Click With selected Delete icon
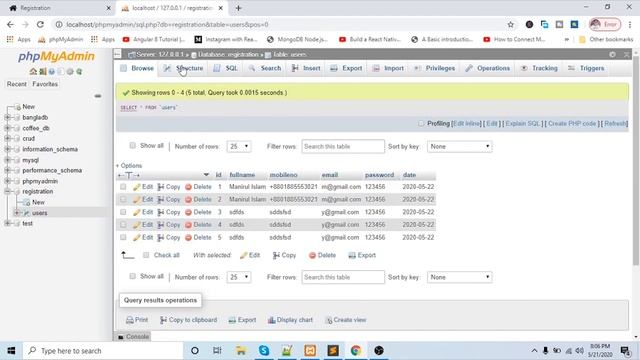 tap(312, 256)
